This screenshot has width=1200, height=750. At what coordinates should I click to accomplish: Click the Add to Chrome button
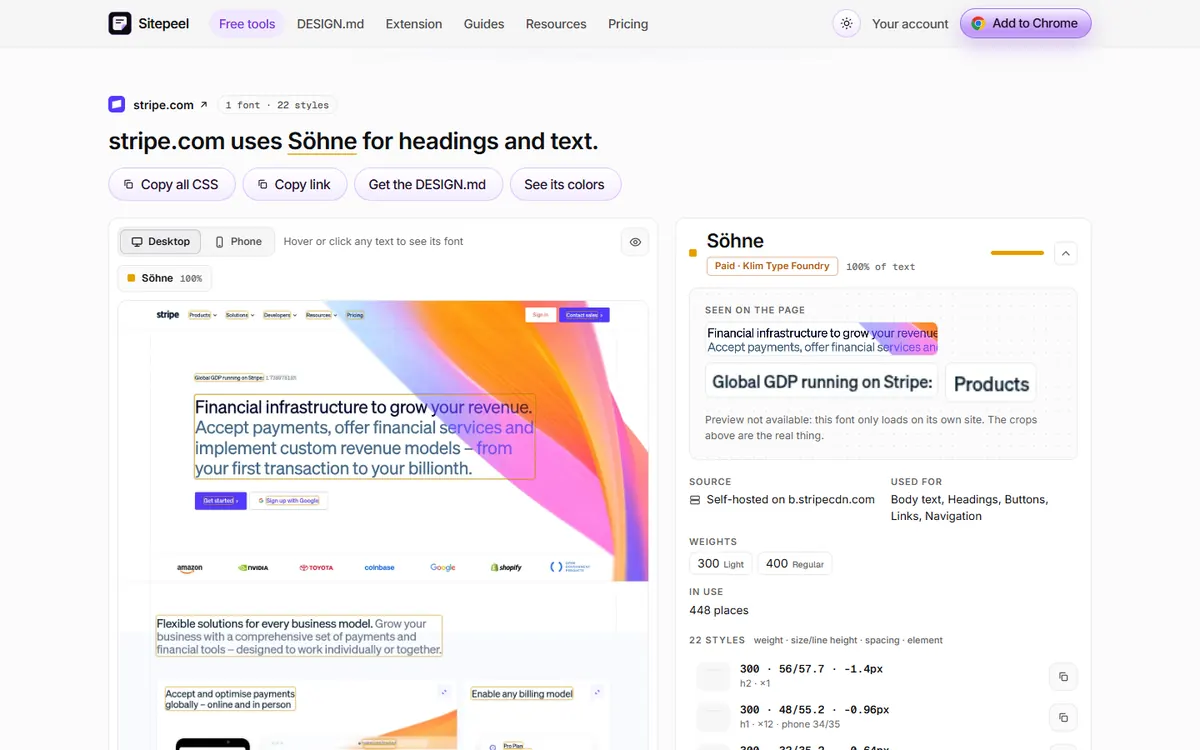[1025, 23]
